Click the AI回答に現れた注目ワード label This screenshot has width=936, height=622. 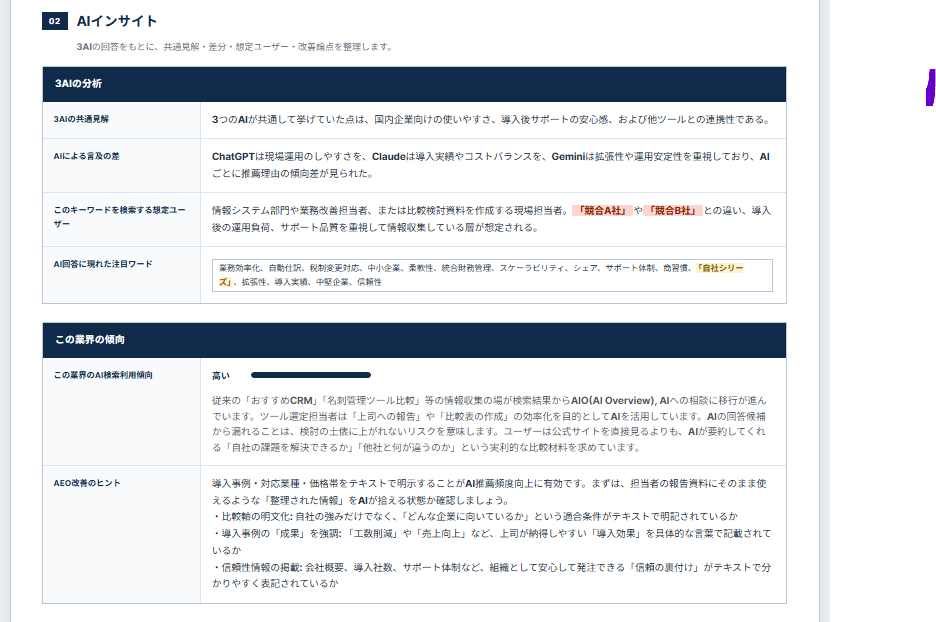click(103, 264)
